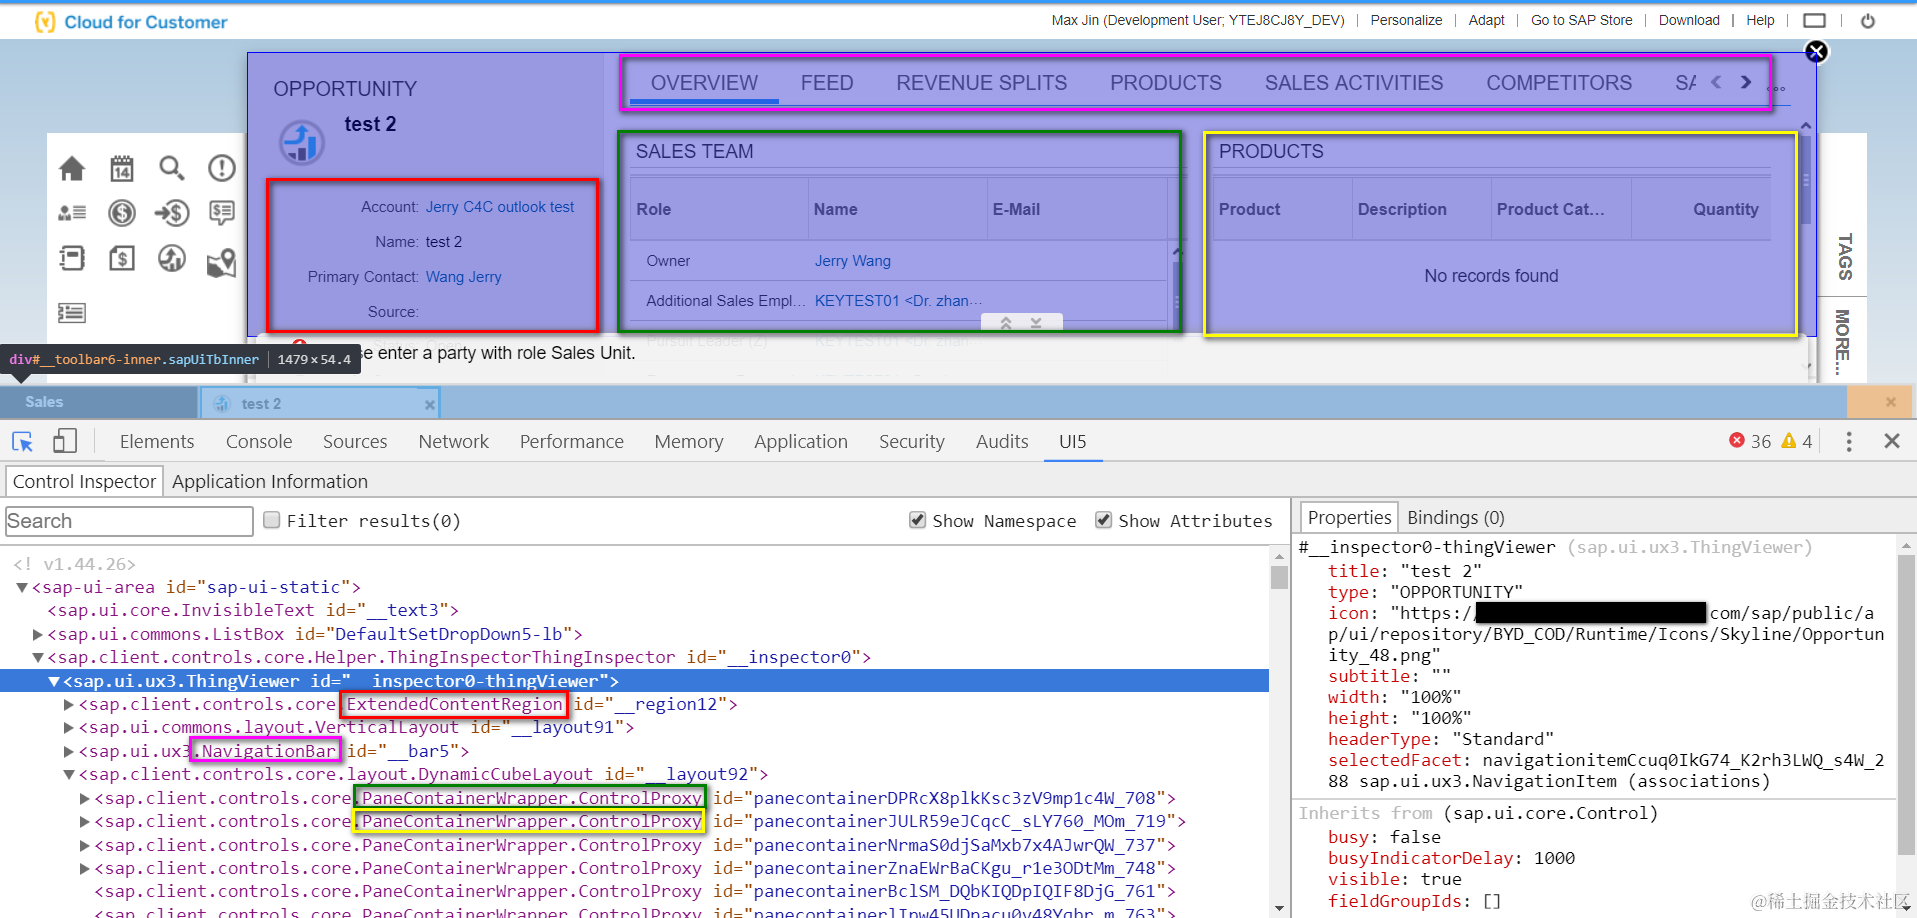
Task: Open the DevTools three-dot menu
Action: point(1849,441)
